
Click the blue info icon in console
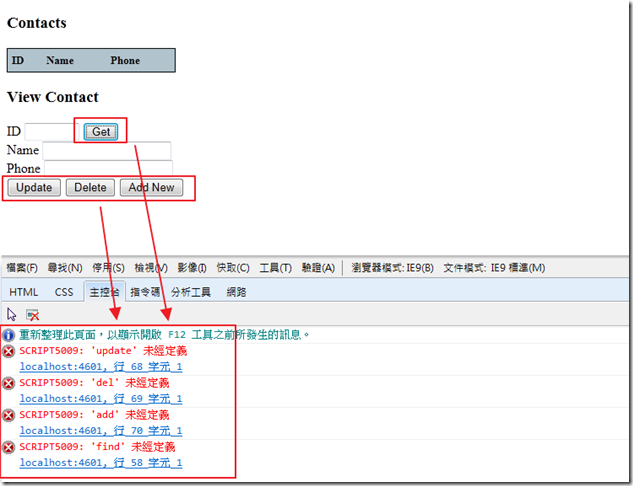tap(8, 335)
